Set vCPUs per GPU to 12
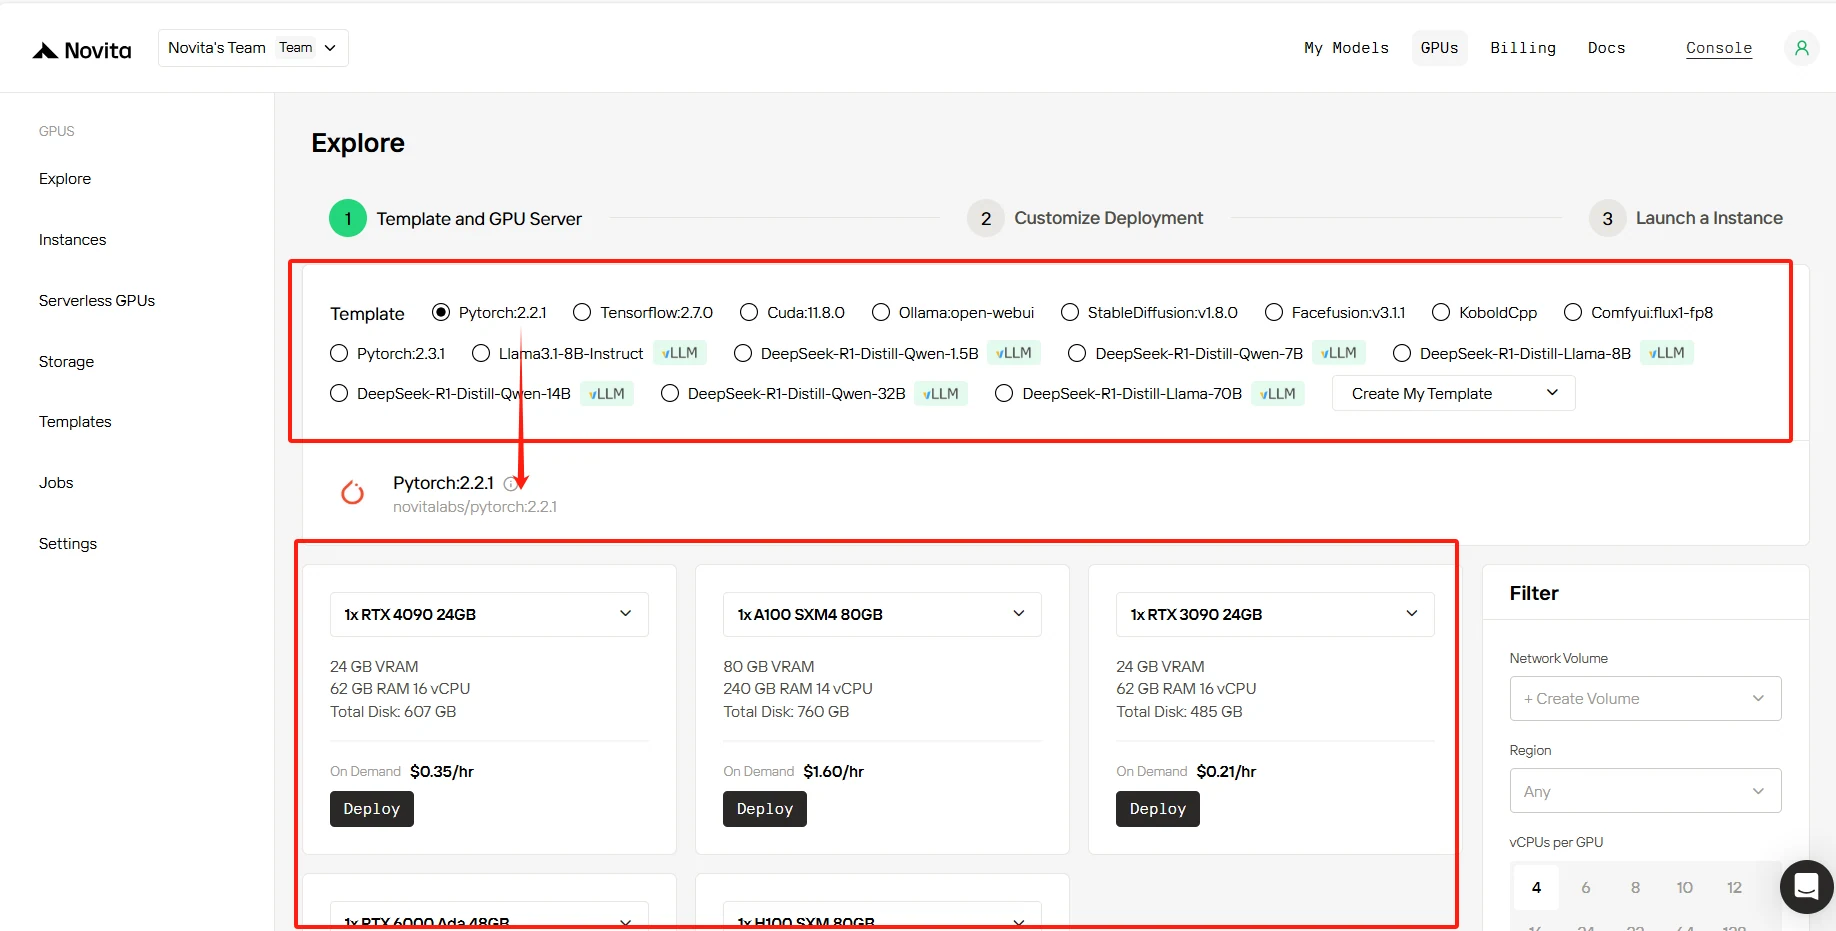 [x=1734, y=887]
